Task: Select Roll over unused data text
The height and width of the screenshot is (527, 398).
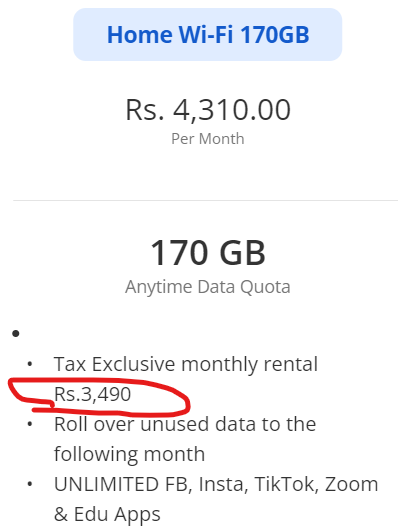Action: coord(185,424)
